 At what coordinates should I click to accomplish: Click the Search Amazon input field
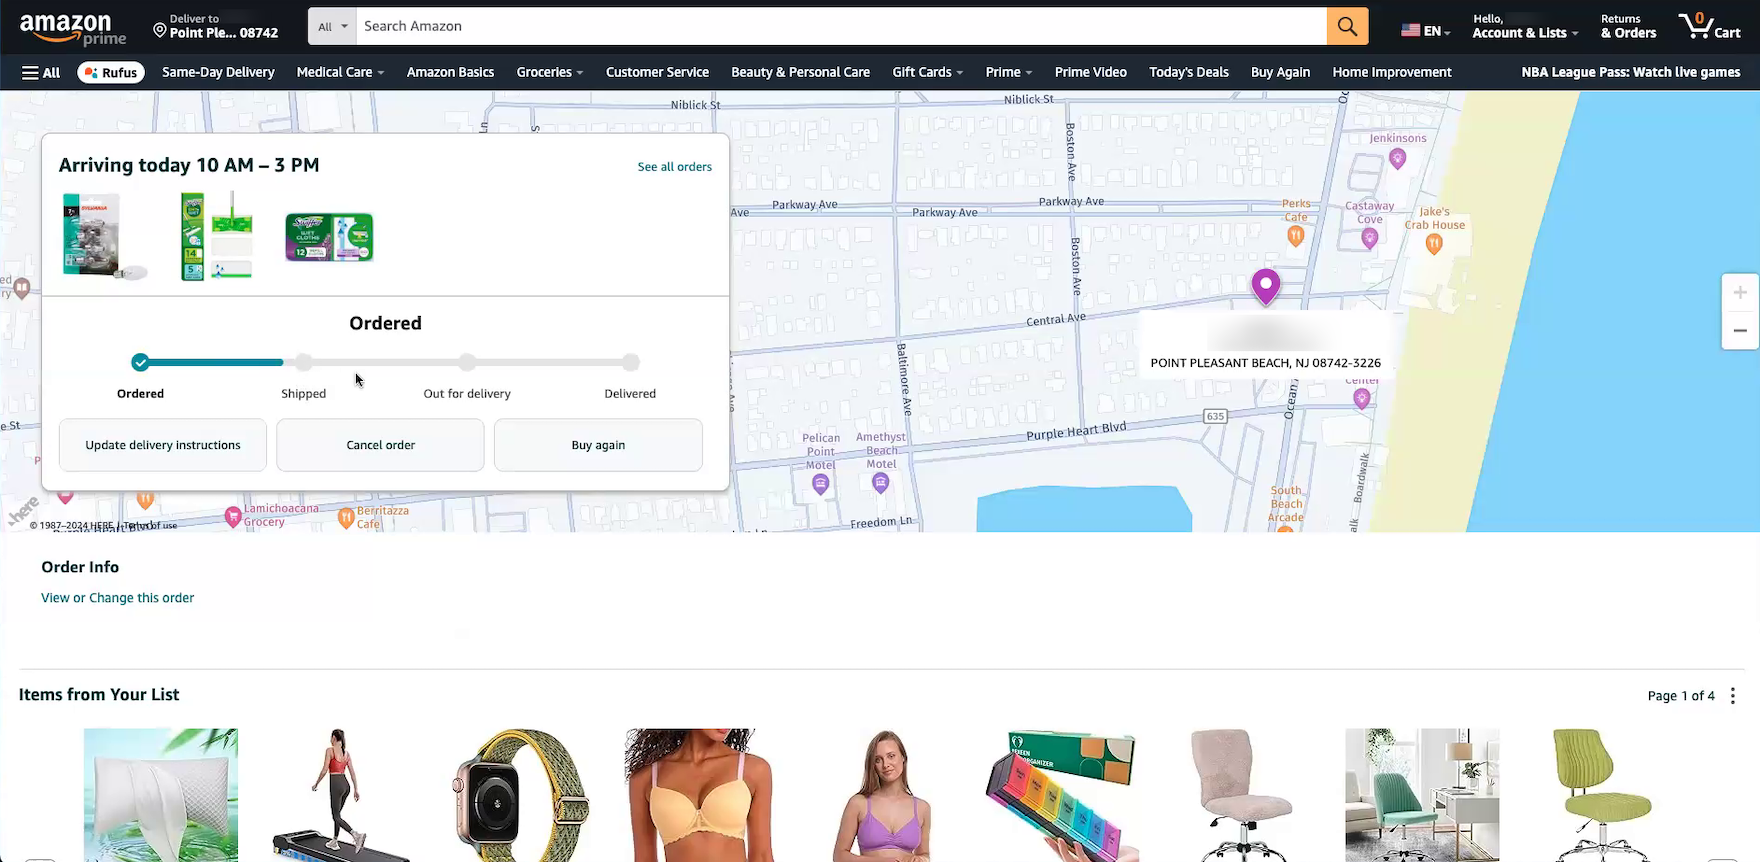[841, 26]
